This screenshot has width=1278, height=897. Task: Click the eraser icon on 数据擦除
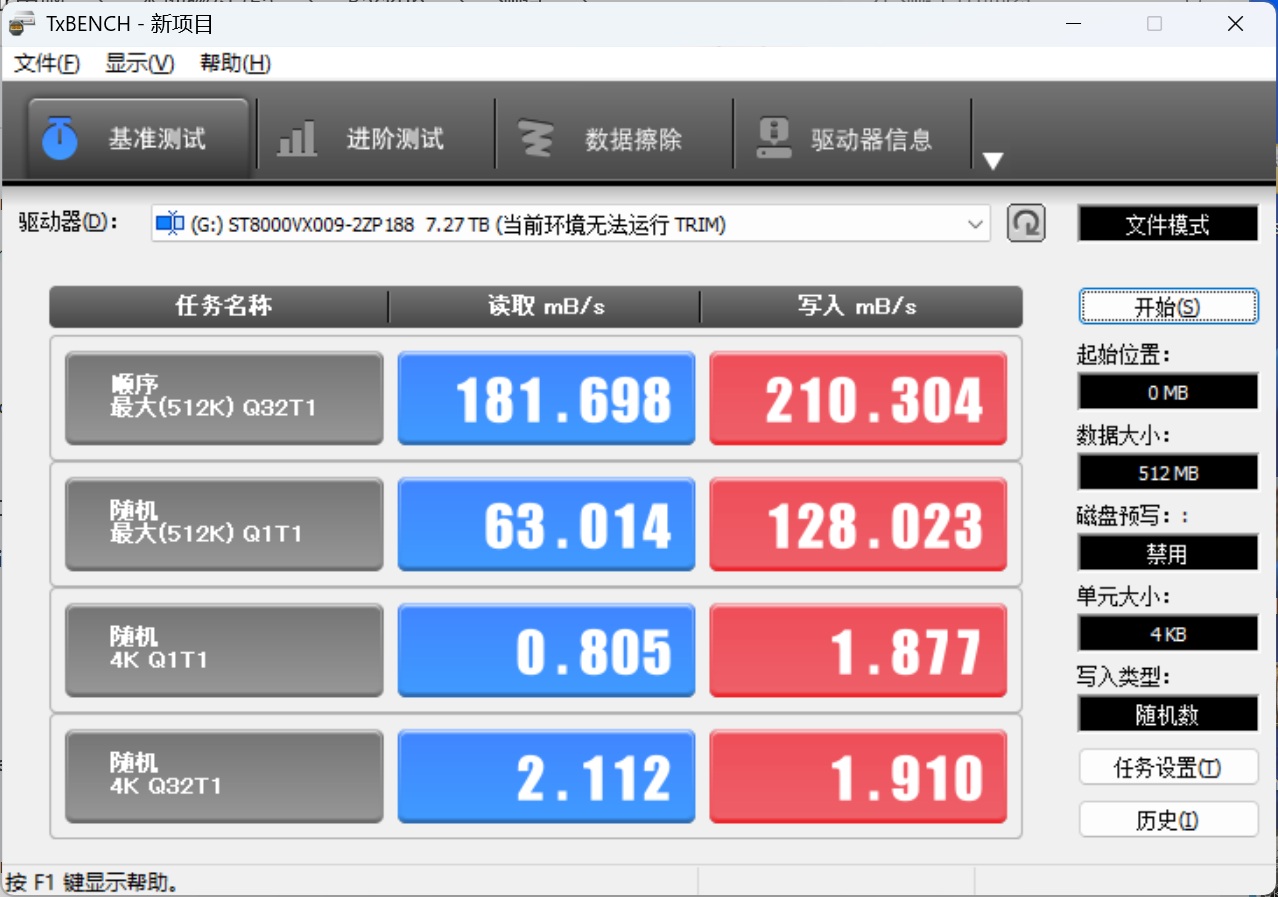point(536,138)
